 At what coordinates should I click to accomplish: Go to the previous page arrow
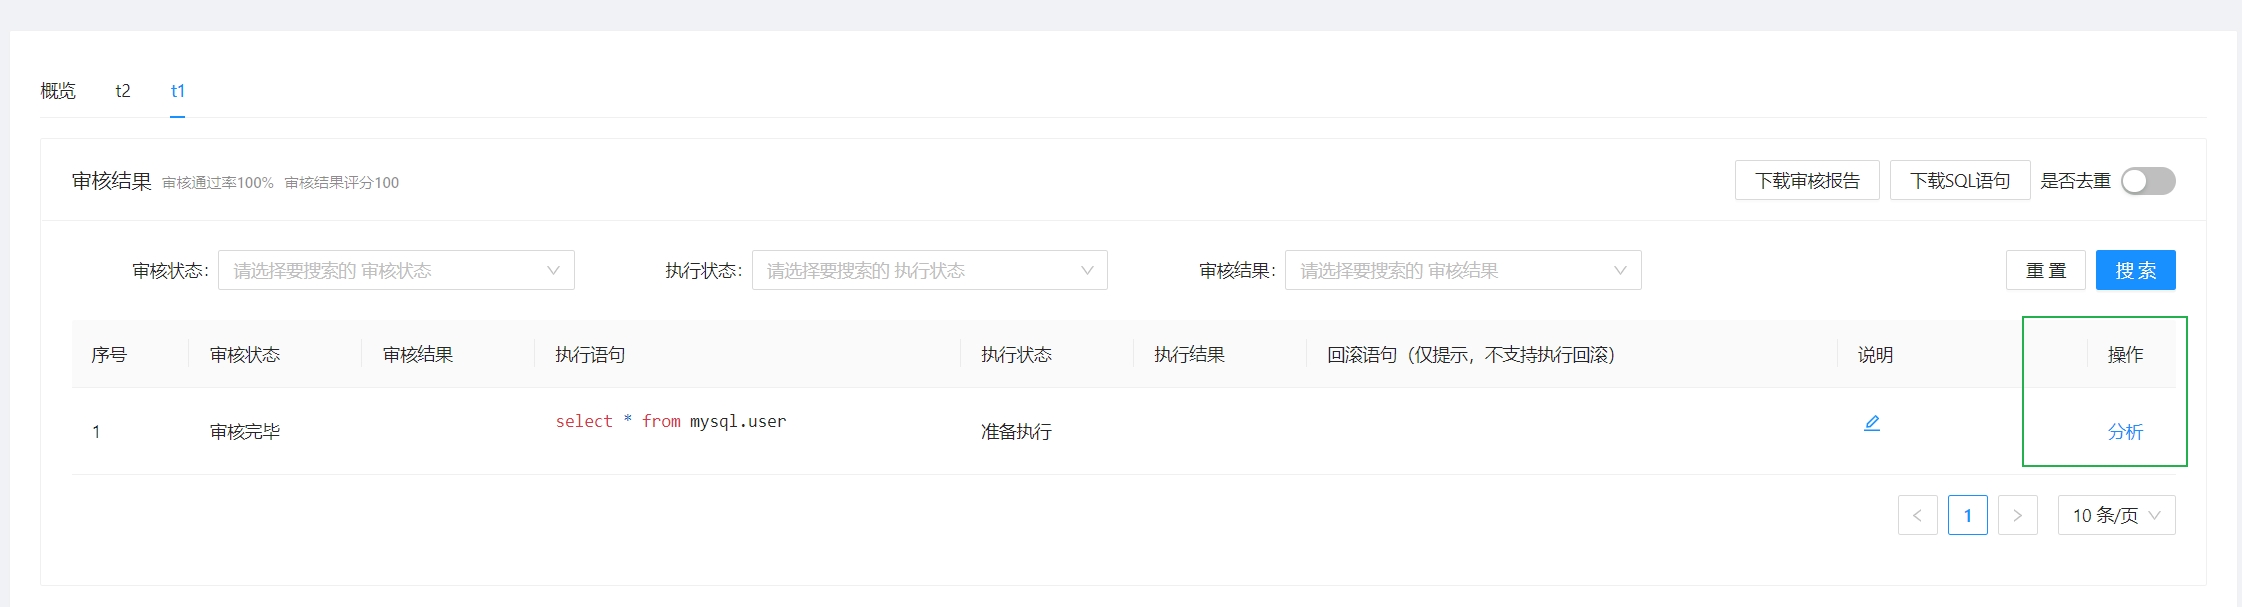1917,515
